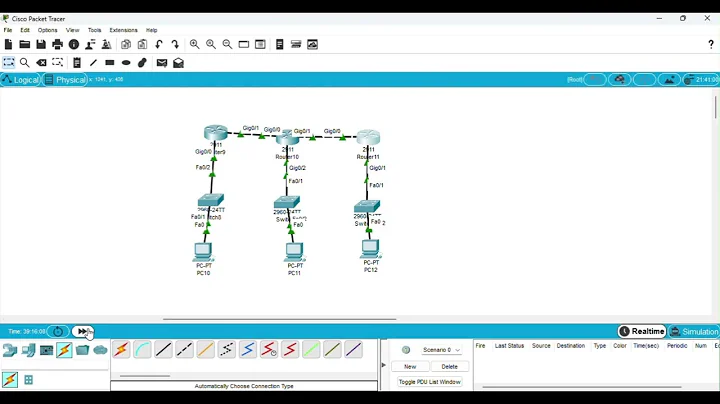720x404 pixels.
Task: Select PC12 in the workspace
Action: click(x=370, y=249)
